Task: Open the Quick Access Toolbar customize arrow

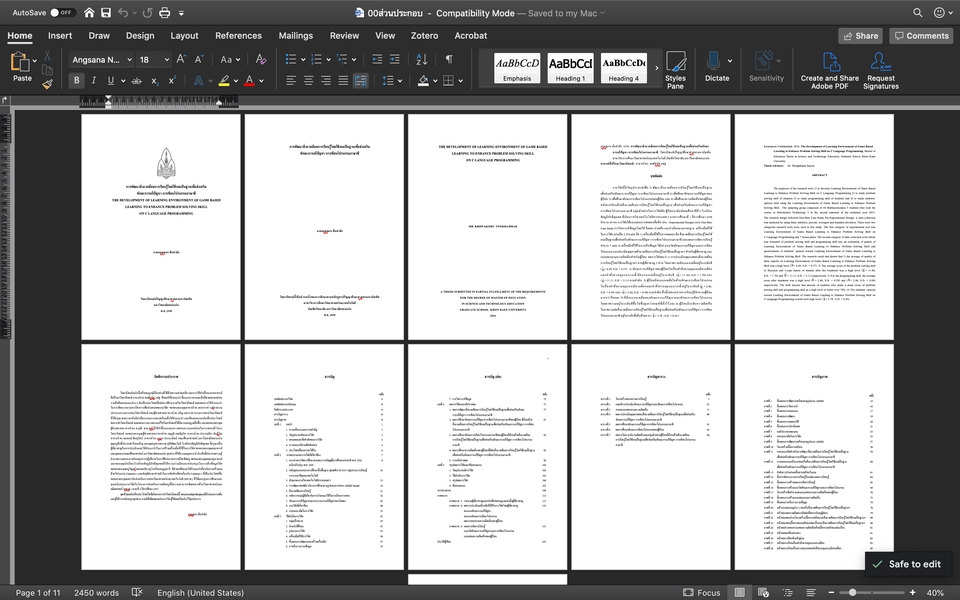Action: coord(181,12)
